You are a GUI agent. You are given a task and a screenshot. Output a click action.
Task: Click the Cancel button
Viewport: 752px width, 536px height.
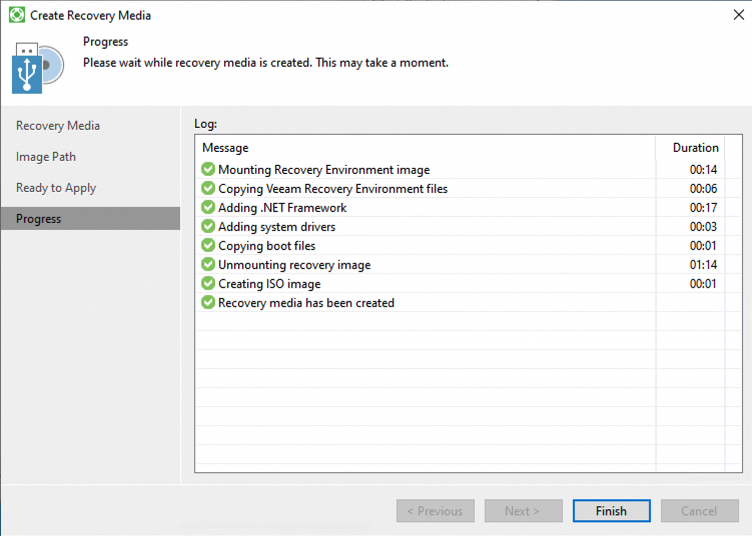click(x=699, y=511)
